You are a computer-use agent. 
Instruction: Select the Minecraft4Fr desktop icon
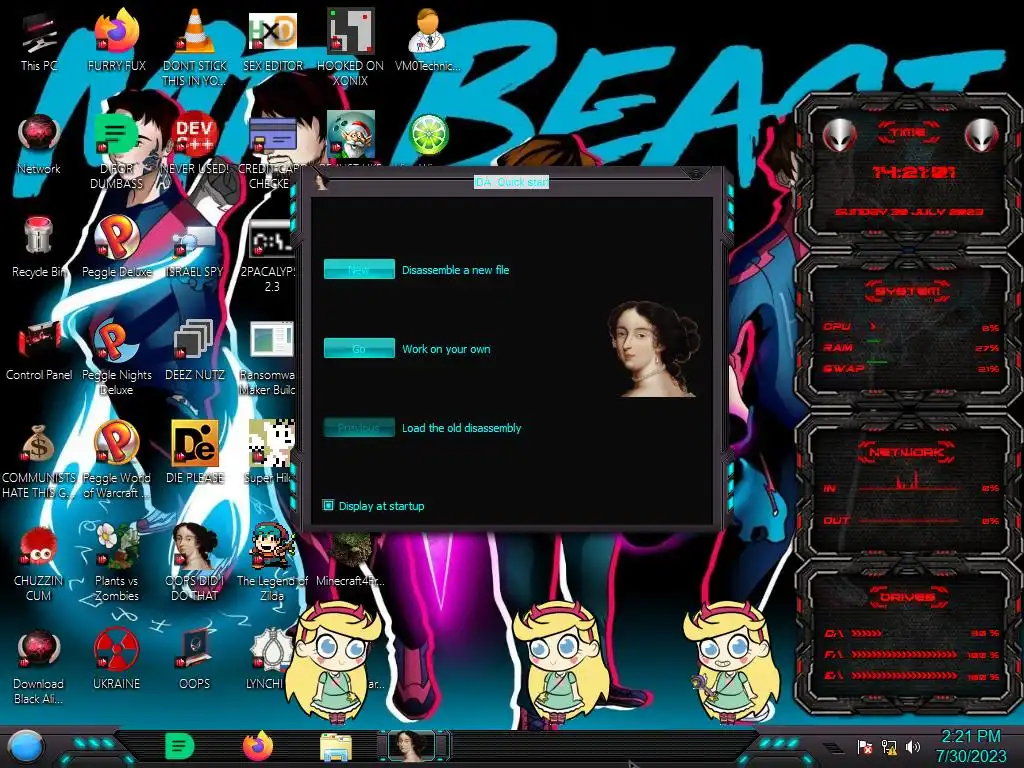351,559
